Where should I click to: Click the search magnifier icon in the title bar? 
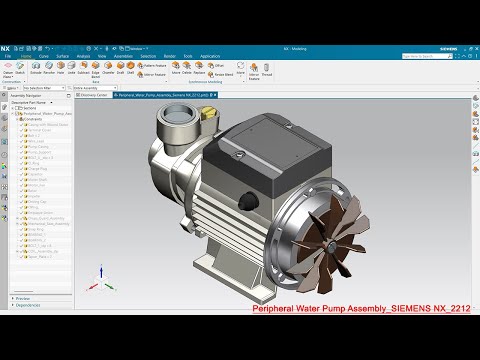point(450,56)
